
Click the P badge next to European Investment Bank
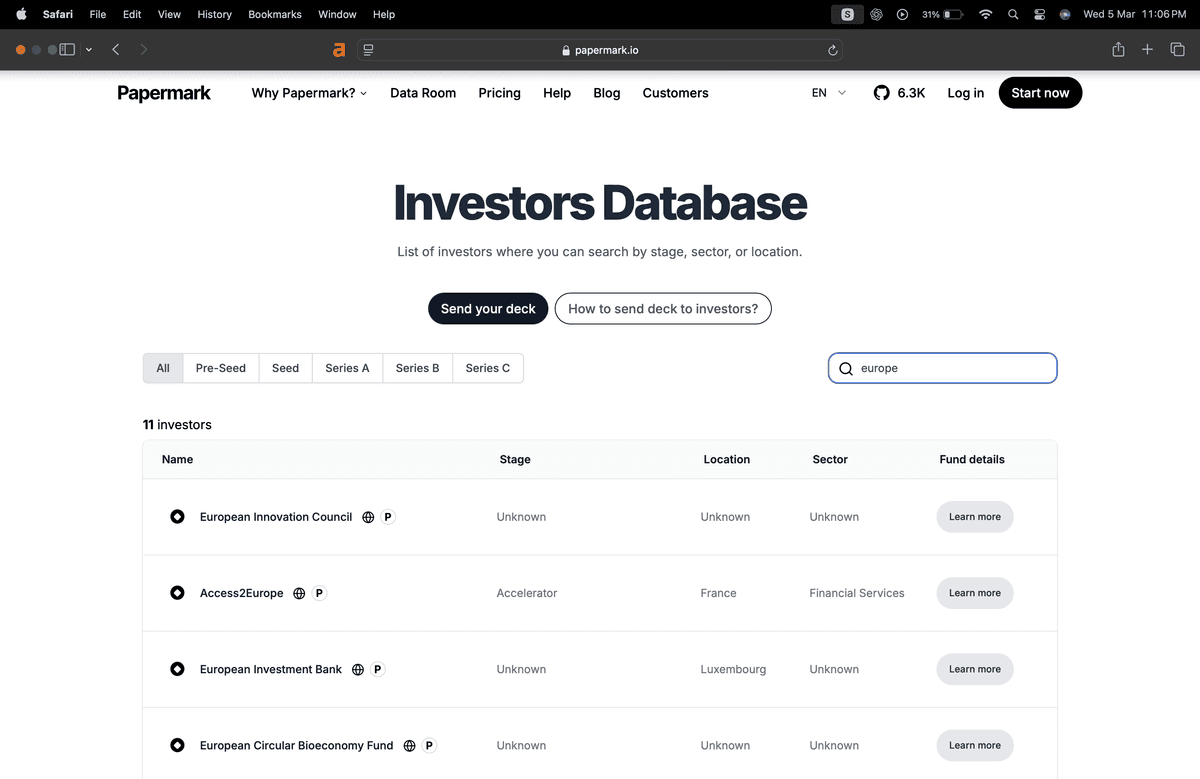(x=378, y=669)
